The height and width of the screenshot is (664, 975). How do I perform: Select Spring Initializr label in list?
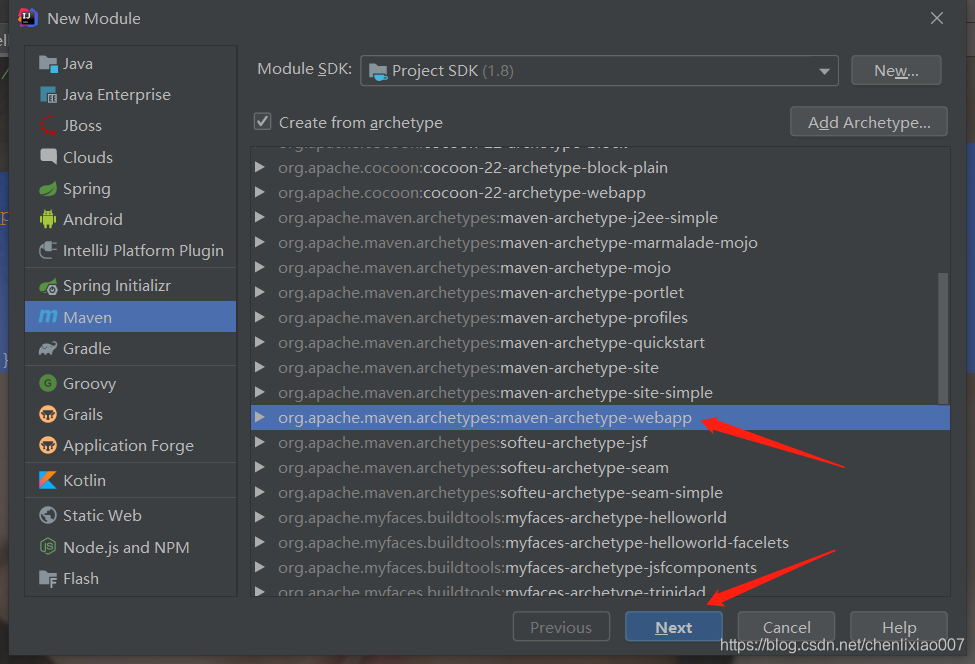pos(116,286)
